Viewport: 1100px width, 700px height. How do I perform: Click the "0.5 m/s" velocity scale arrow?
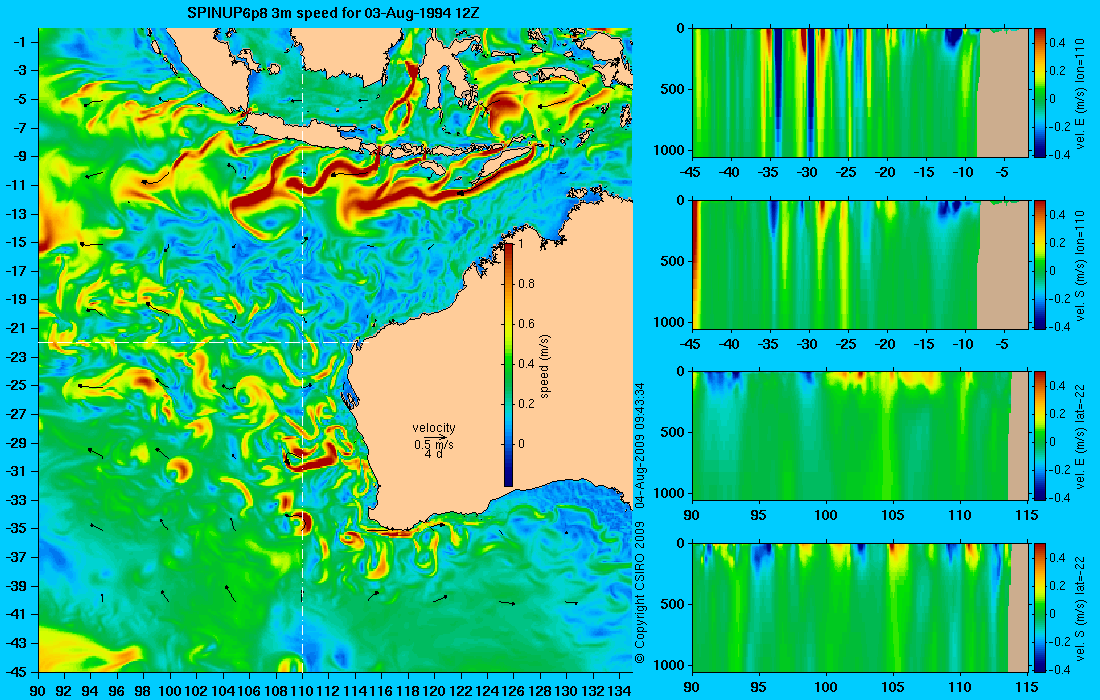click(x=434, y=440)
